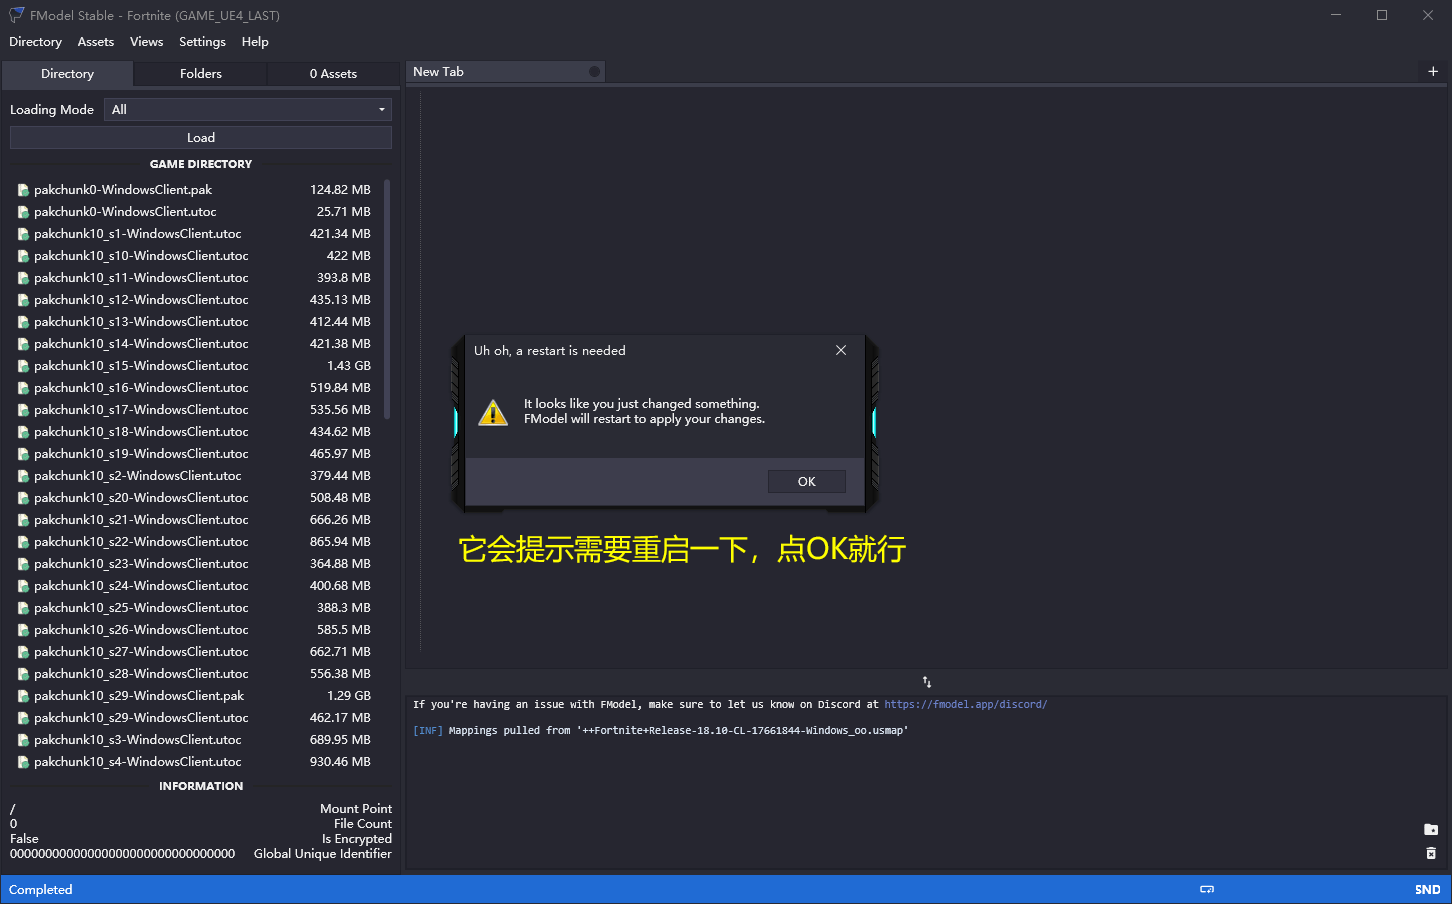Click file icon of pakchunk10_s23 entry
This screenshot has height=904, width=1452.
[x=23, y=564]
